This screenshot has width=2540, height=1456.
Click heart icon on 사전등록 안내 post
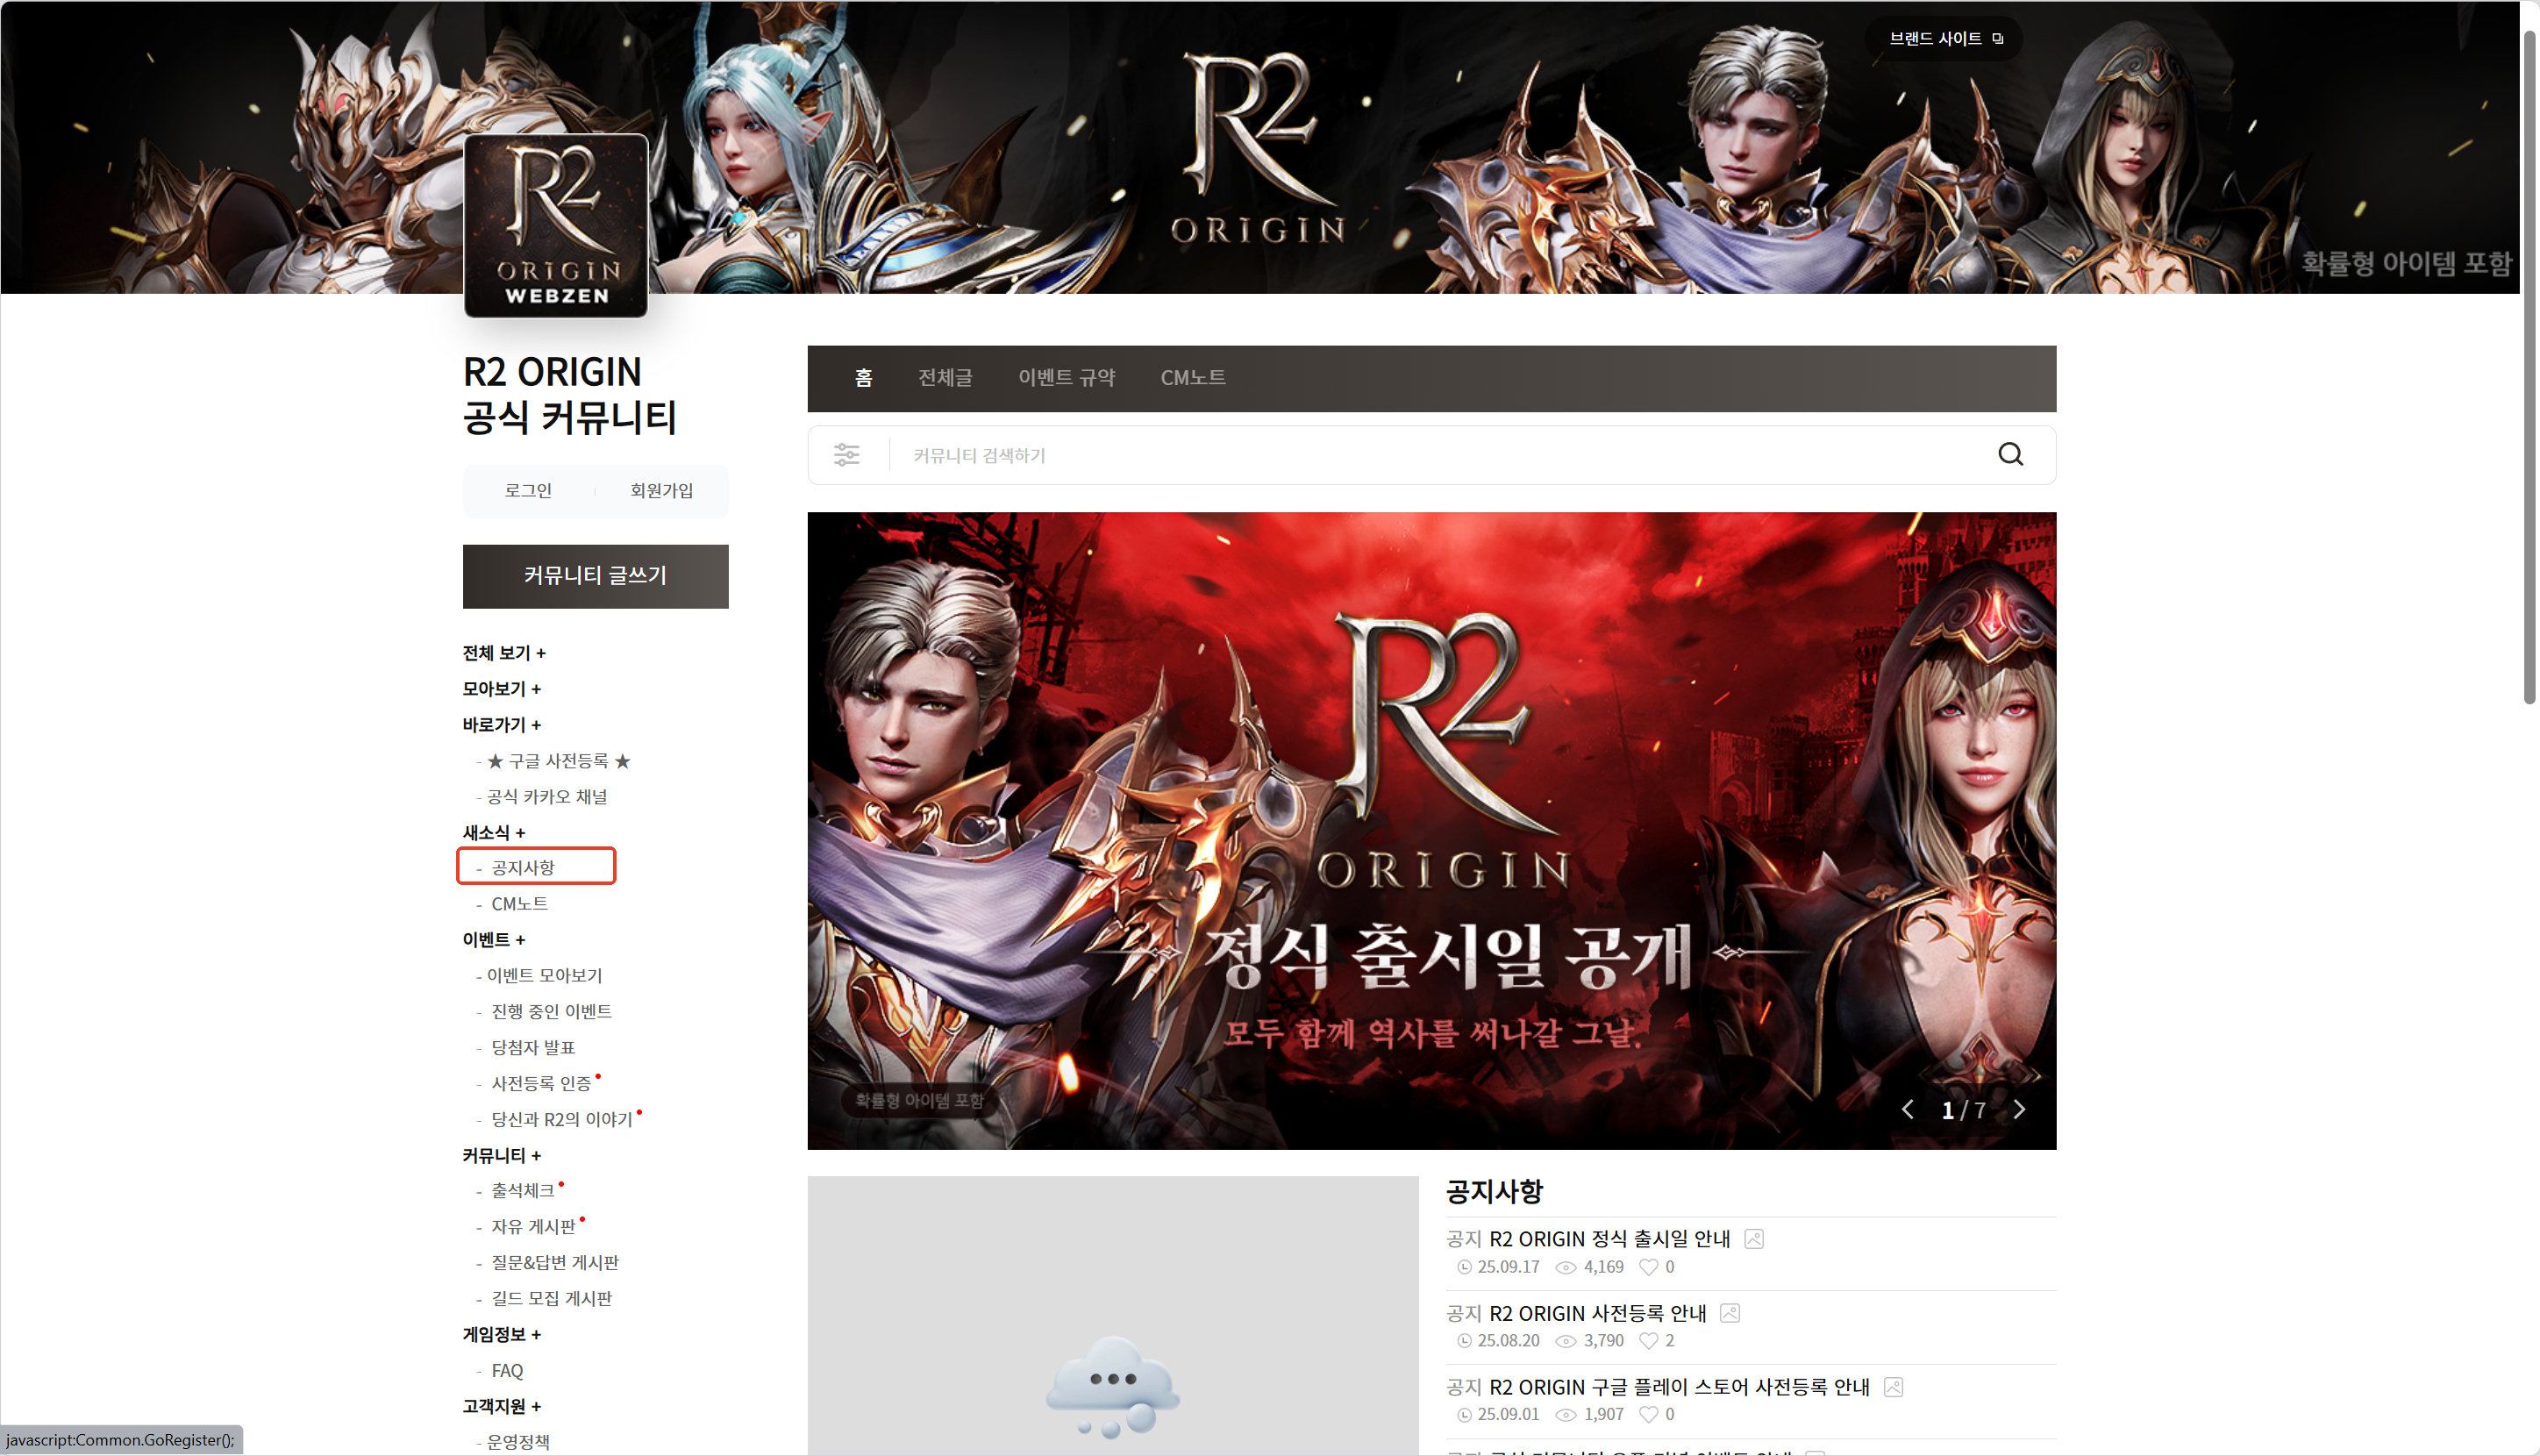tap(1648, 1341)
